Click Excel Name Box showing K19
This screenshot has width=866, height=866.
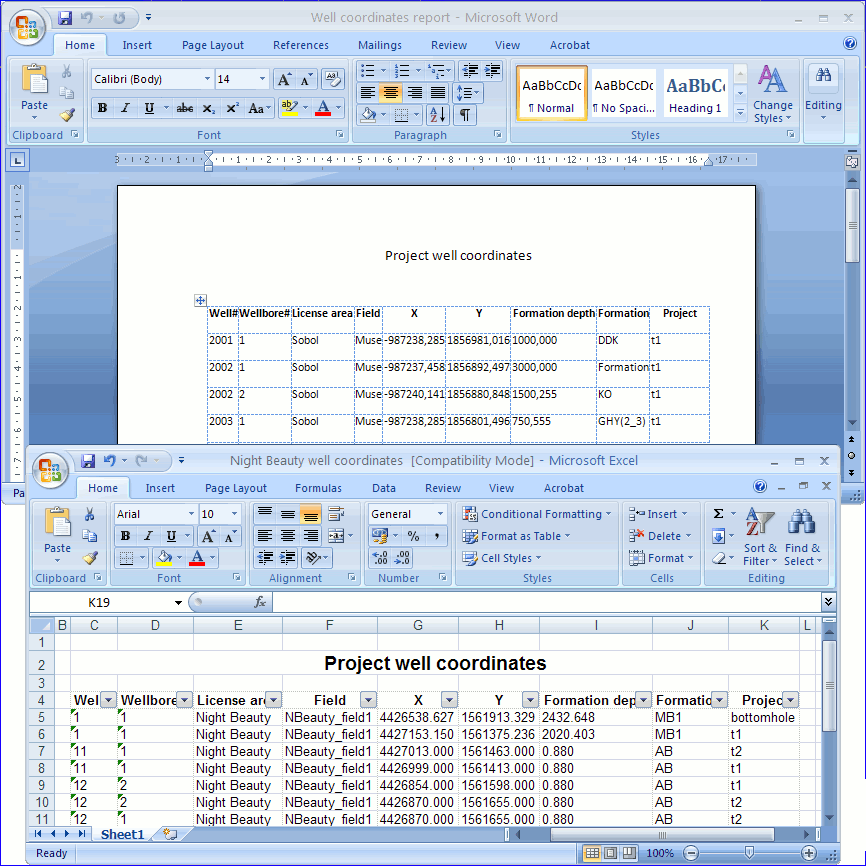[x=99, y=603]
